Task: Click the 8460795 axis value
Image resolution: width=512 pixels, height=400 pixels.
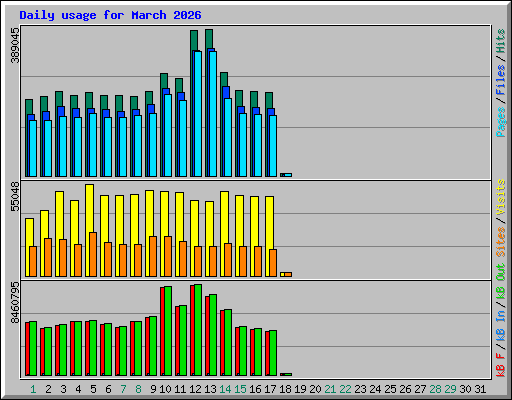Action: tap(15, 303)
